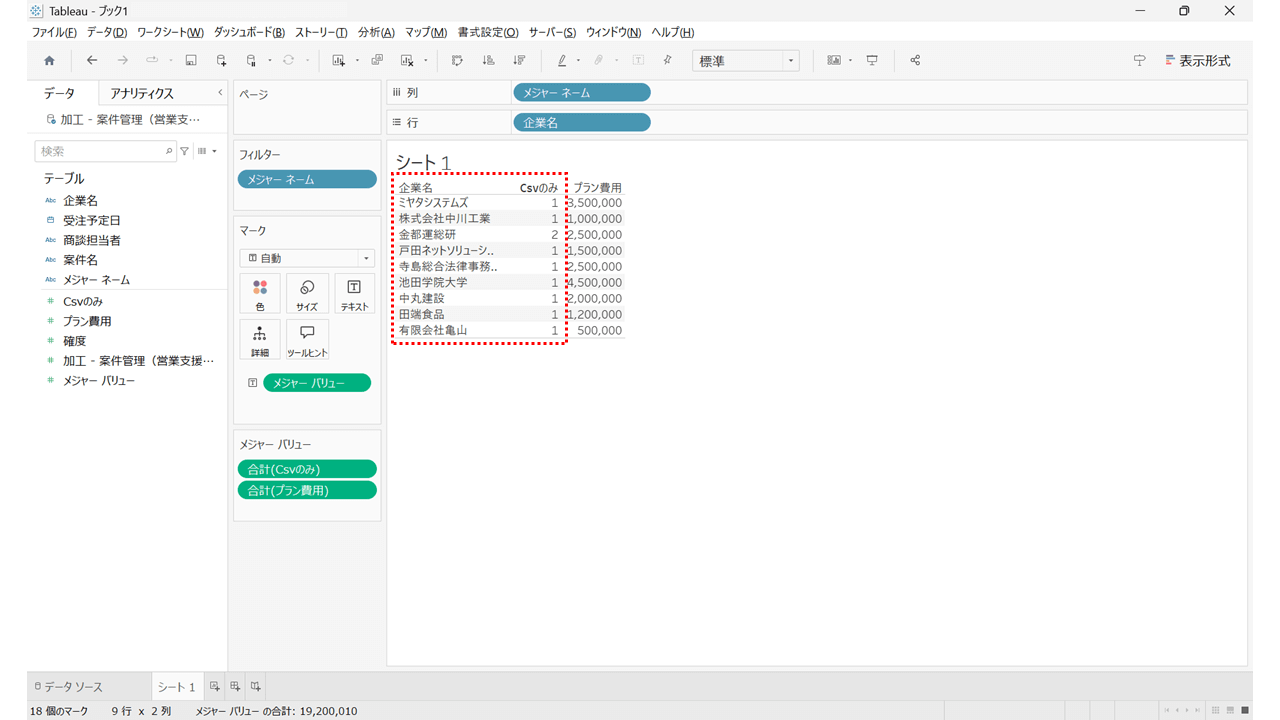Click the sort ascending toolbar icon

tap(488, 61)
